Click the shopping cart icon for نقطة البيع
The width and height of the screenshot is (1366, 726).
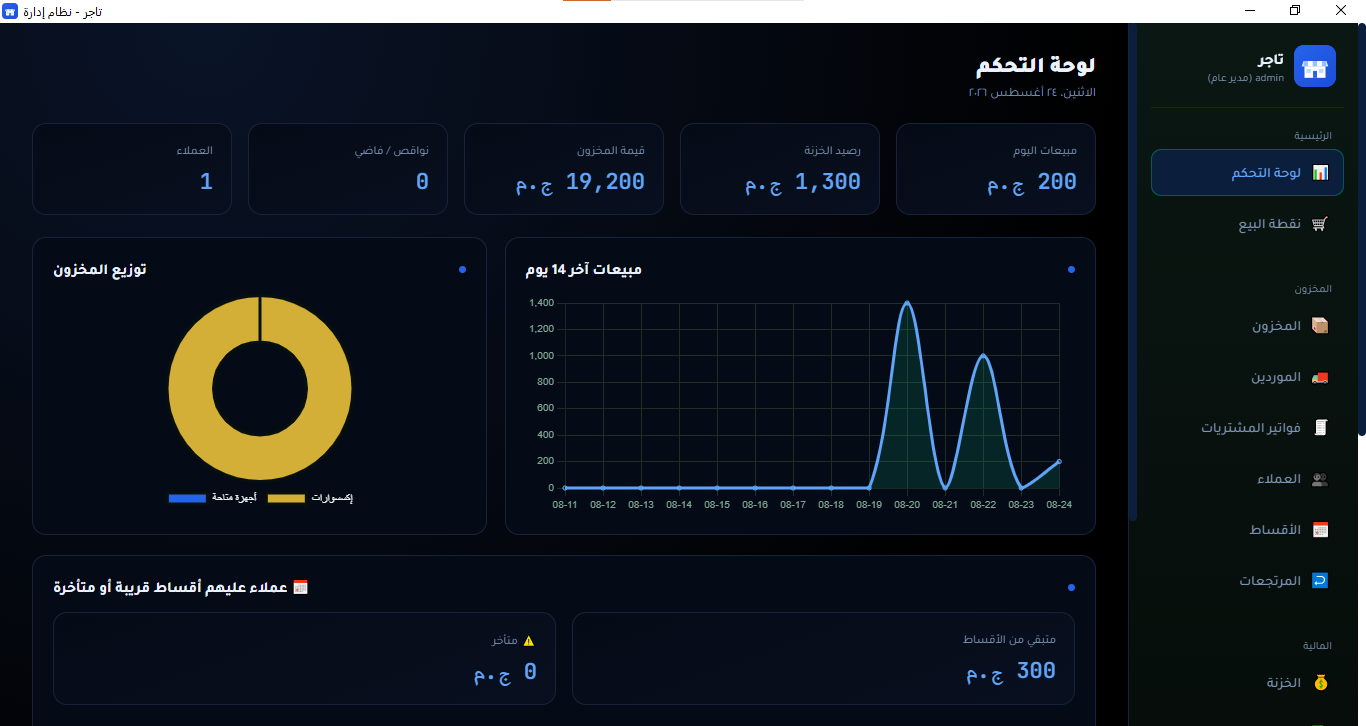[1320, 224]
